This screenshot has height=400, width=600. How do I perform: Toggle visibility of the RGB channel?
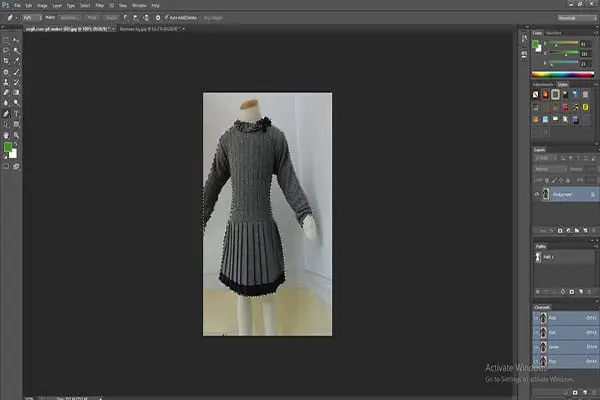(537, 315)
